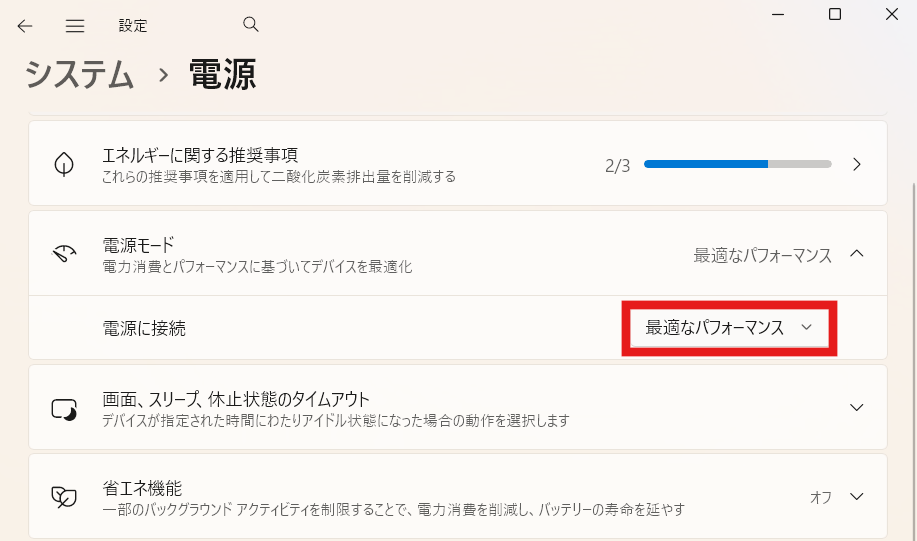This screenshot has height=541, width=917.
Task: Expand the 省エネ機能 section chevron
Action: point(856,497)
